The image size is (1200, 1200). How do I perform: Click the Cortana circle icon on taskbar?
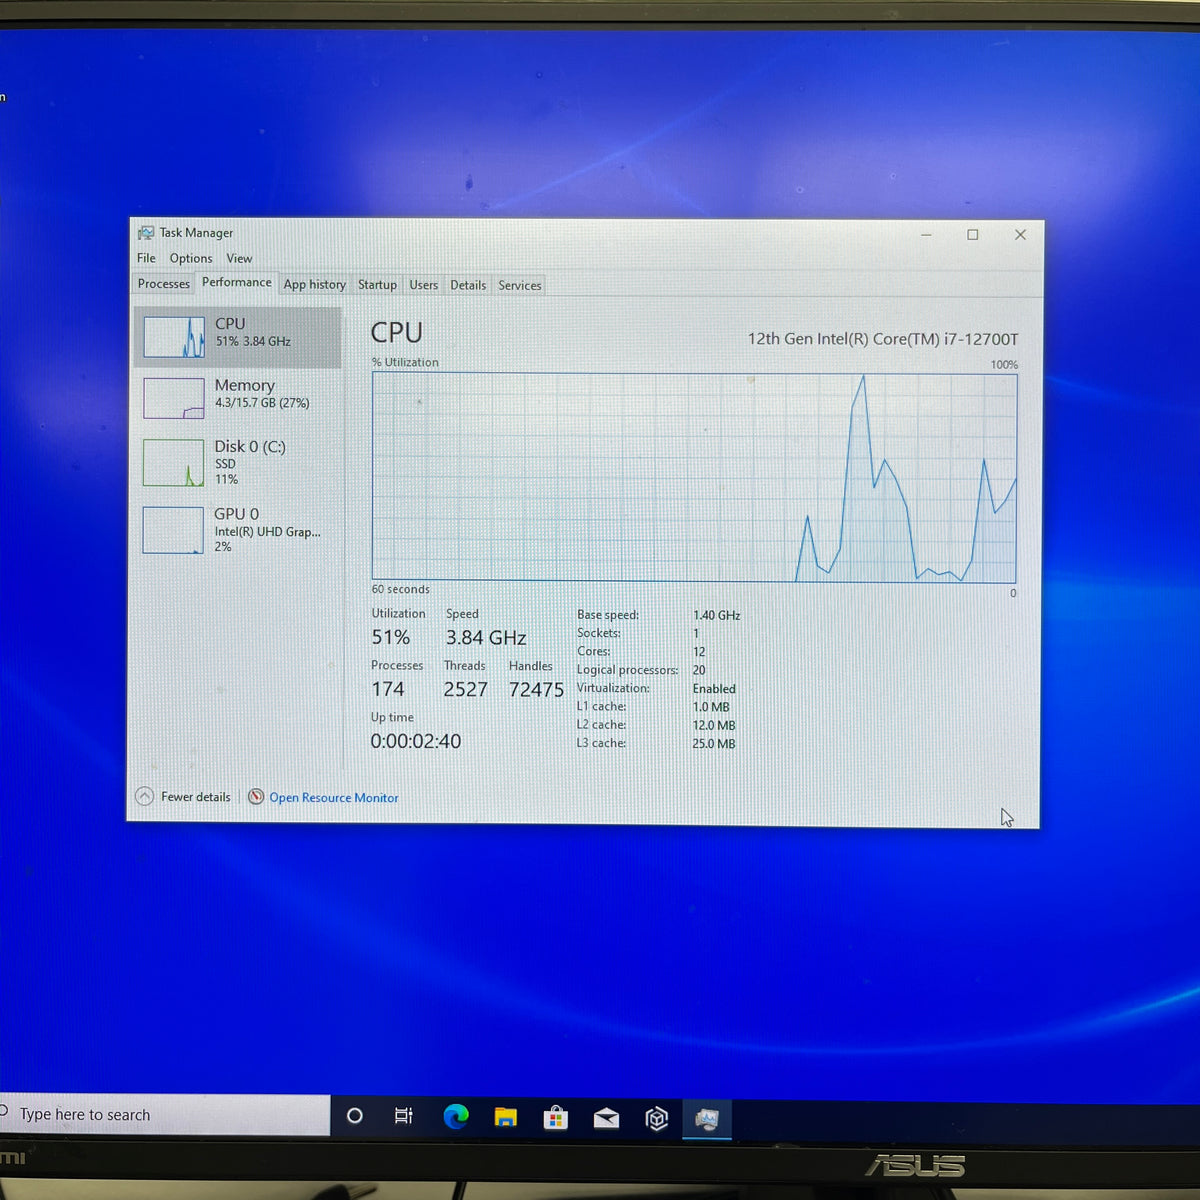[x=354, y=1116]
